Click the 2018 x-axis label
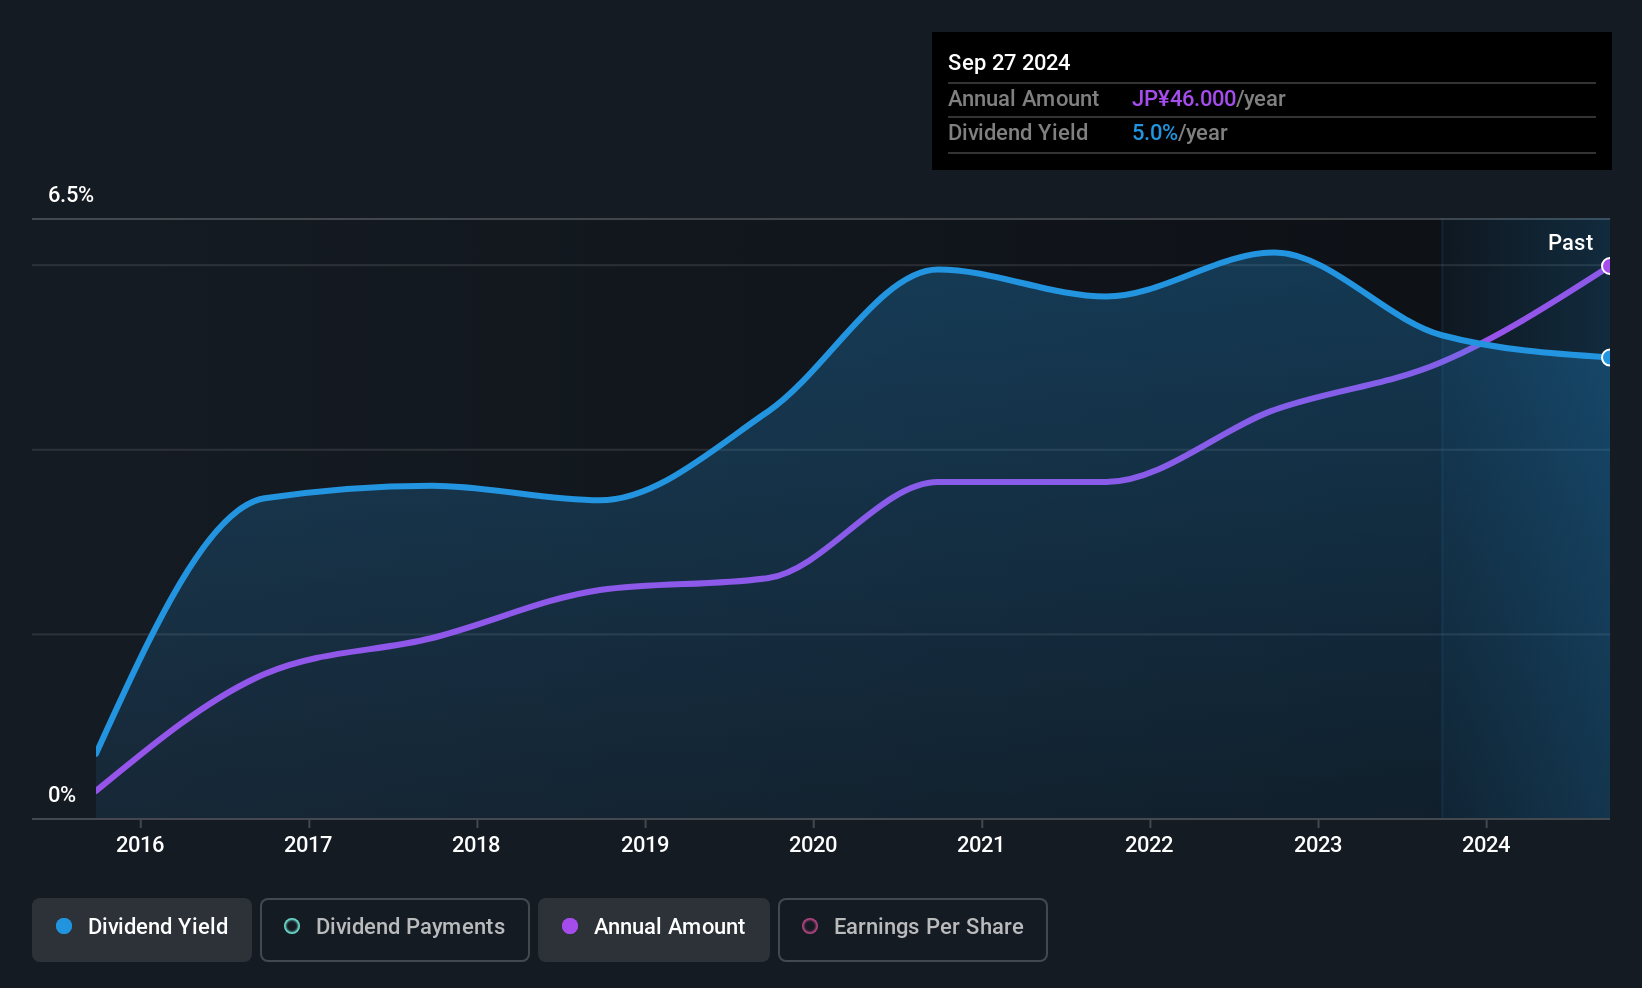Image resolution: width=1642 pixels, height=988 pixels. coord(476,844)
